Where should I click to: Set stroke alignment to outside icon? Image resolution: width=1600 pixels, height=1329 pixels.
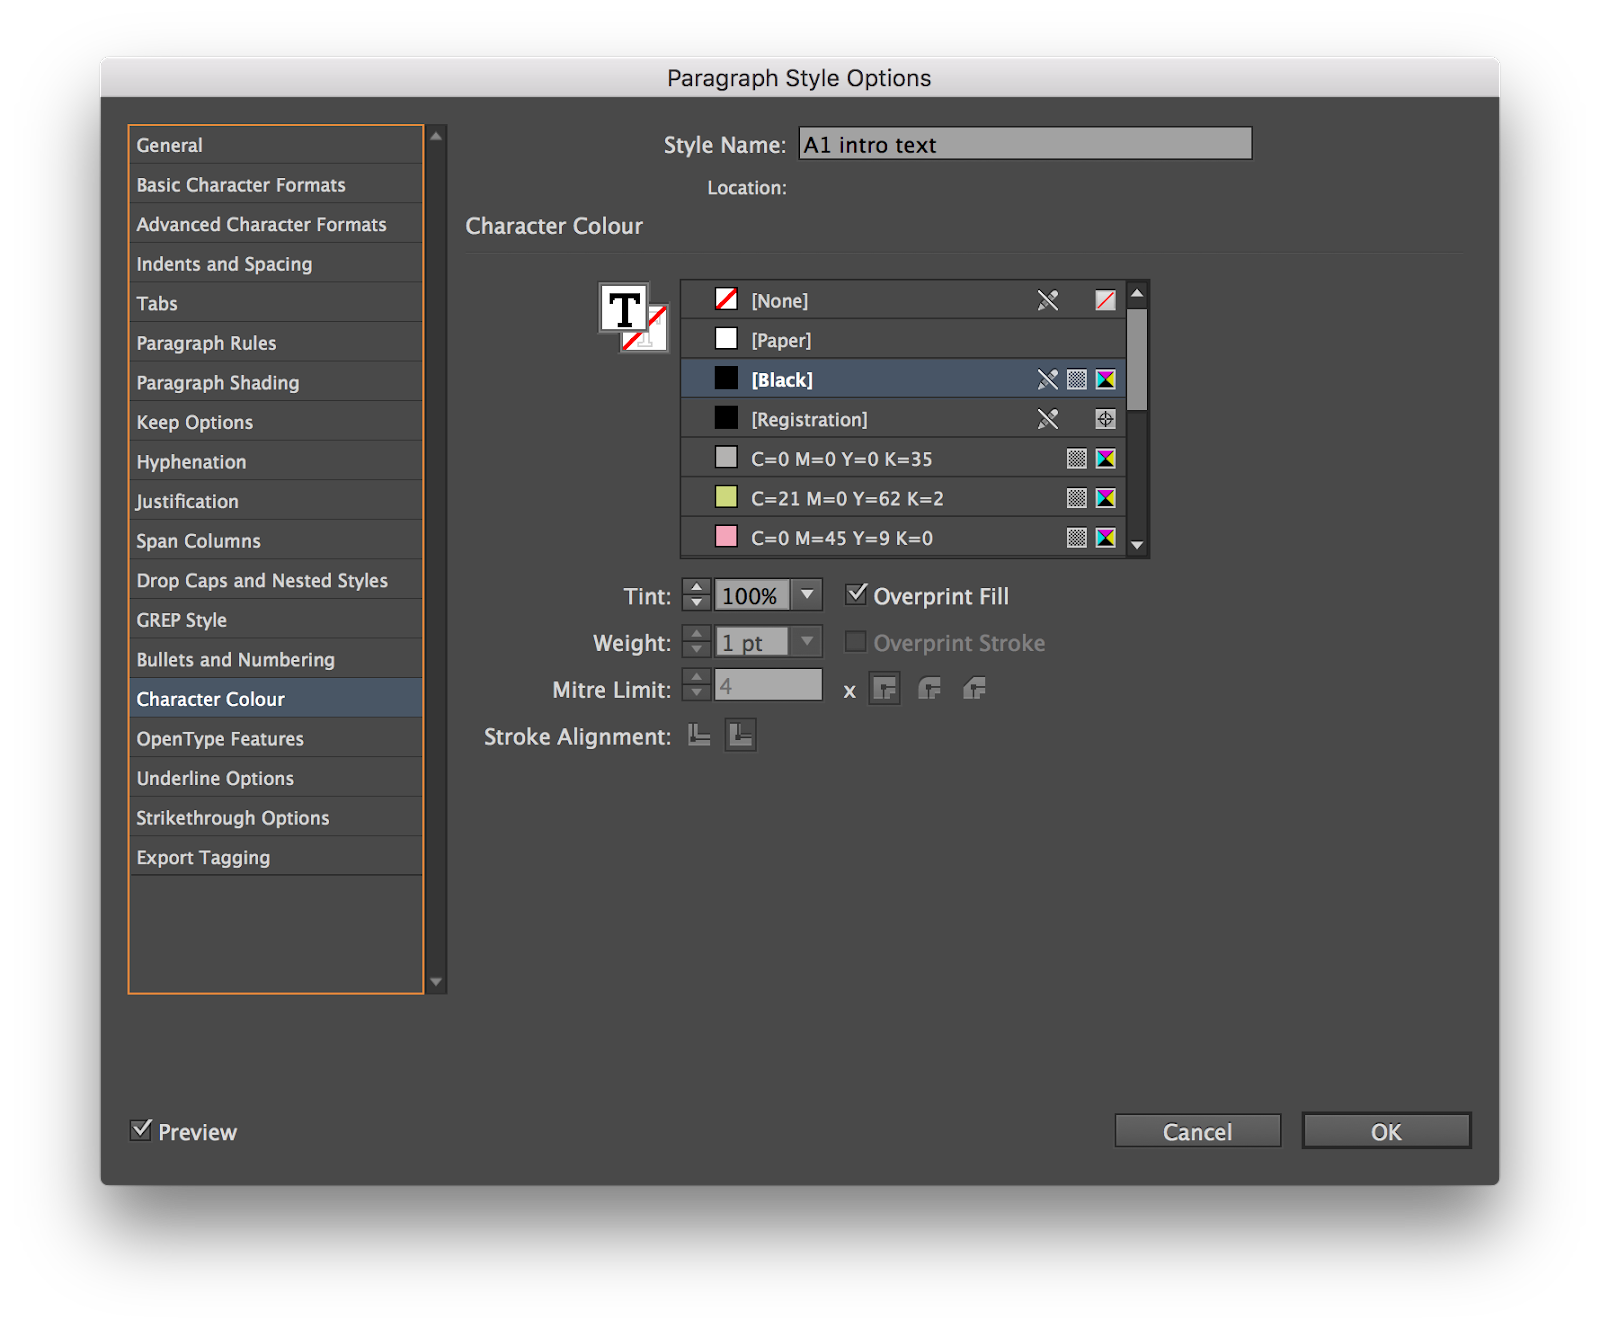coord(741,735)
